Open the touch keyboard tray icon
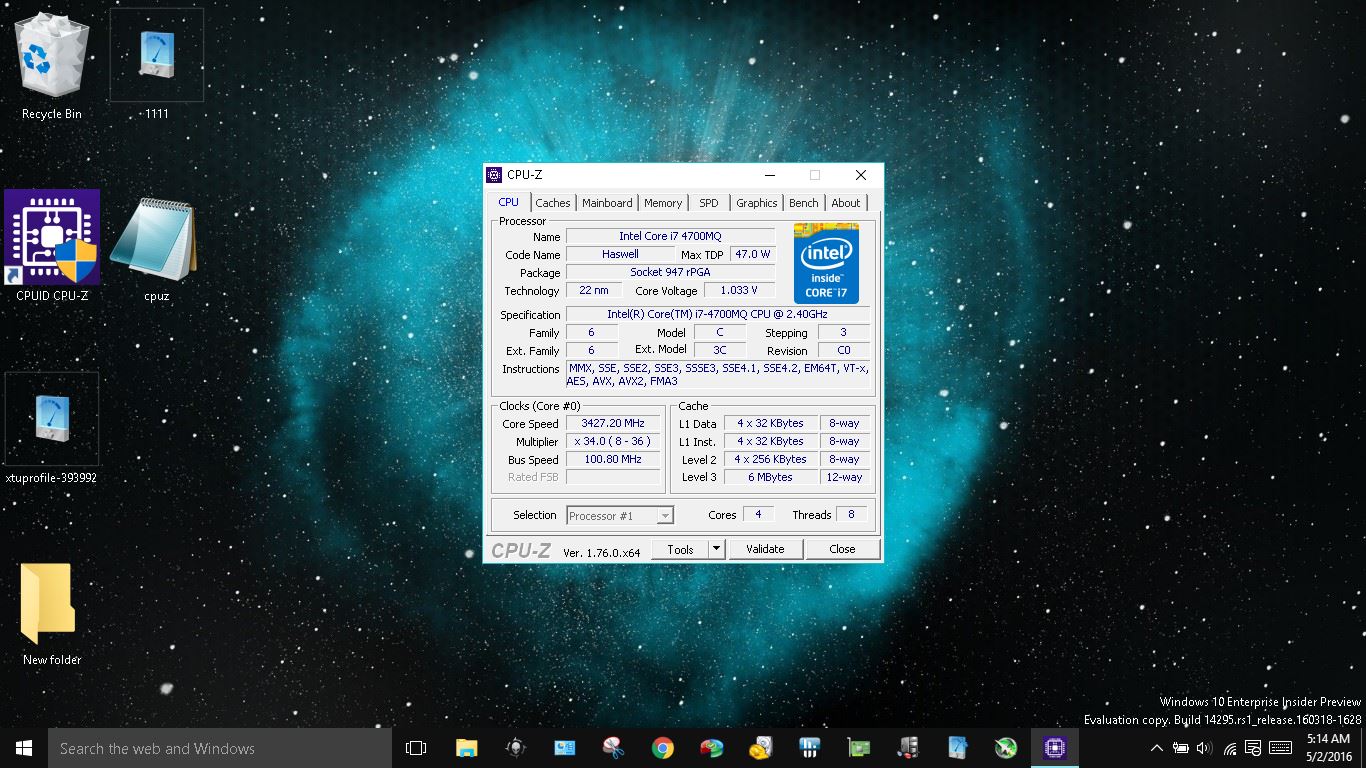The height and width of the screenshot is (768, 1366). tap(1280, 748)
